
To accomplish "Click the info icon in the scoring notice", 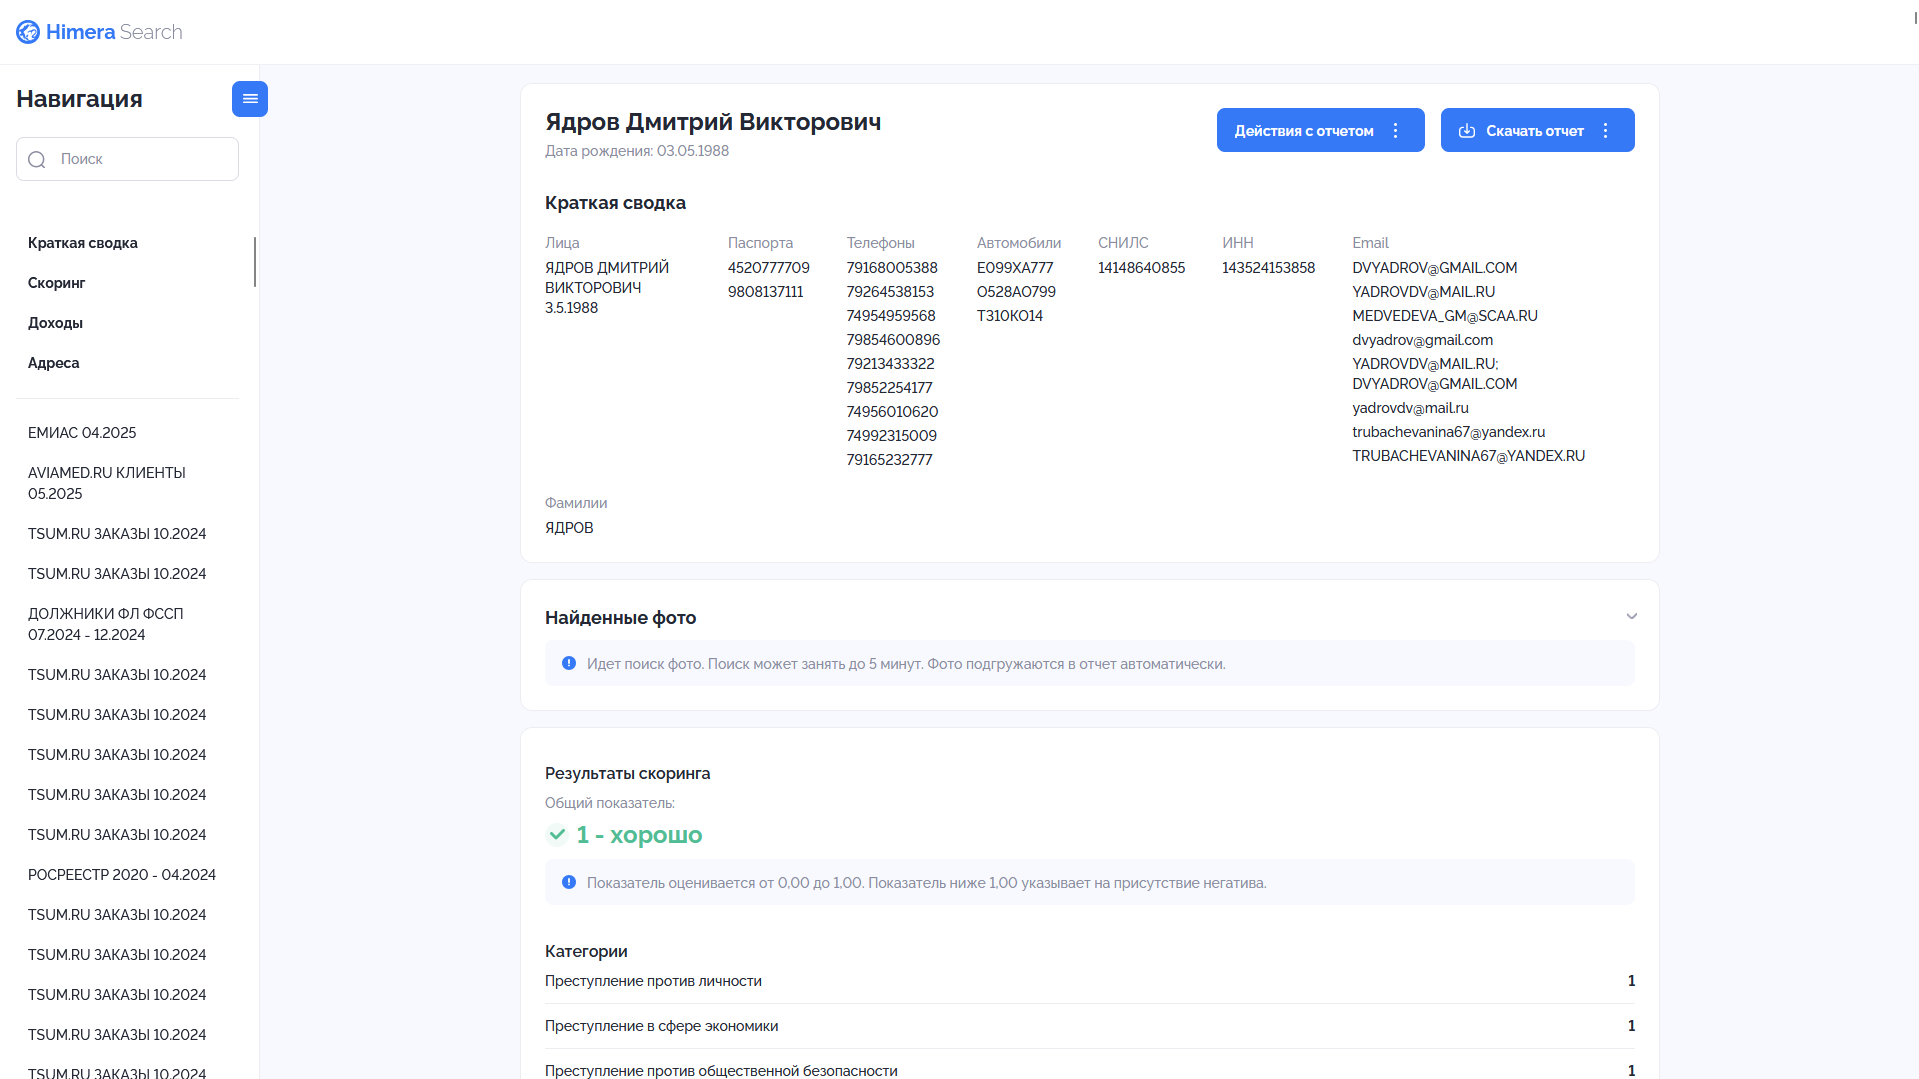I will pos(569,882).
